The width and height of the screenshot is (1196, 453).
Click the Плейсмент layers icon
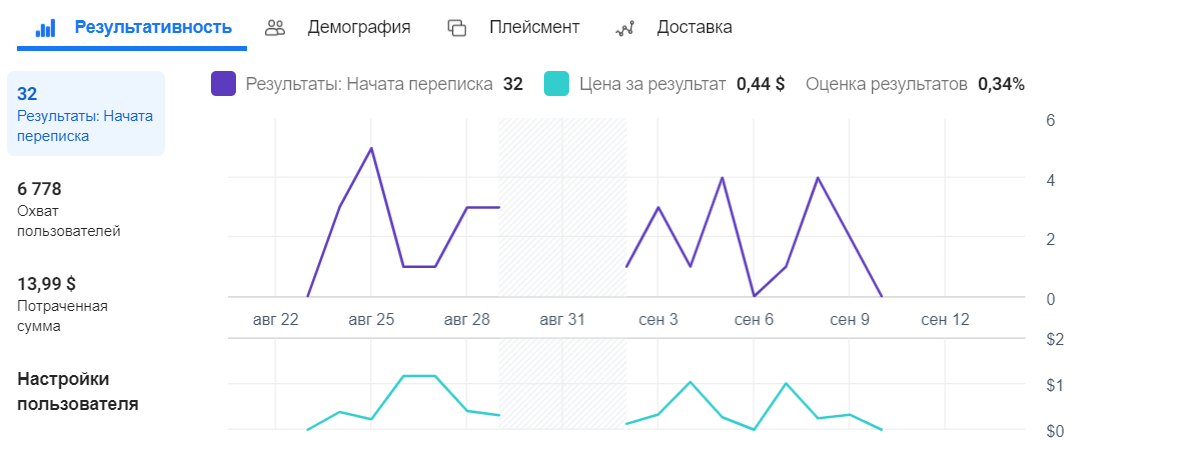coord(457,28)
